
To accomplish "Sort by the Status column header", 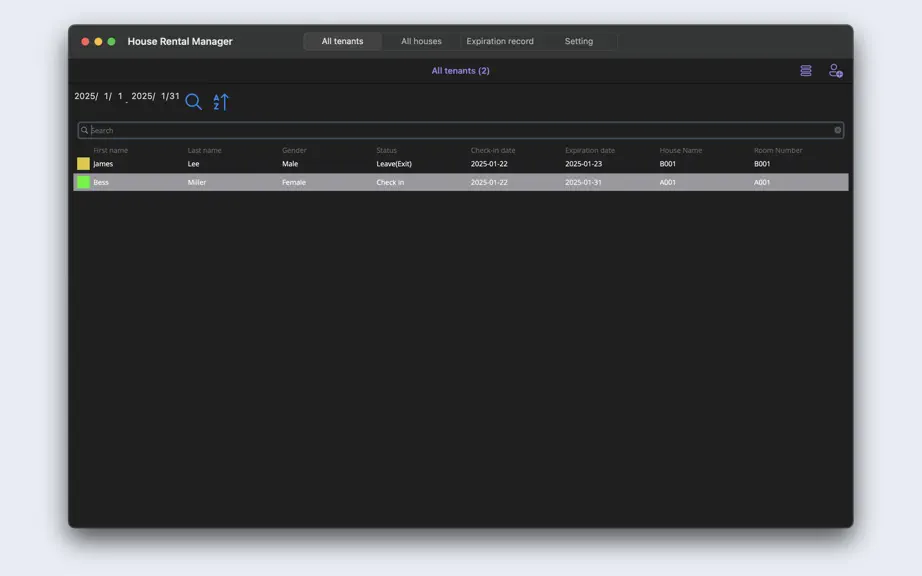I will 386,150.
